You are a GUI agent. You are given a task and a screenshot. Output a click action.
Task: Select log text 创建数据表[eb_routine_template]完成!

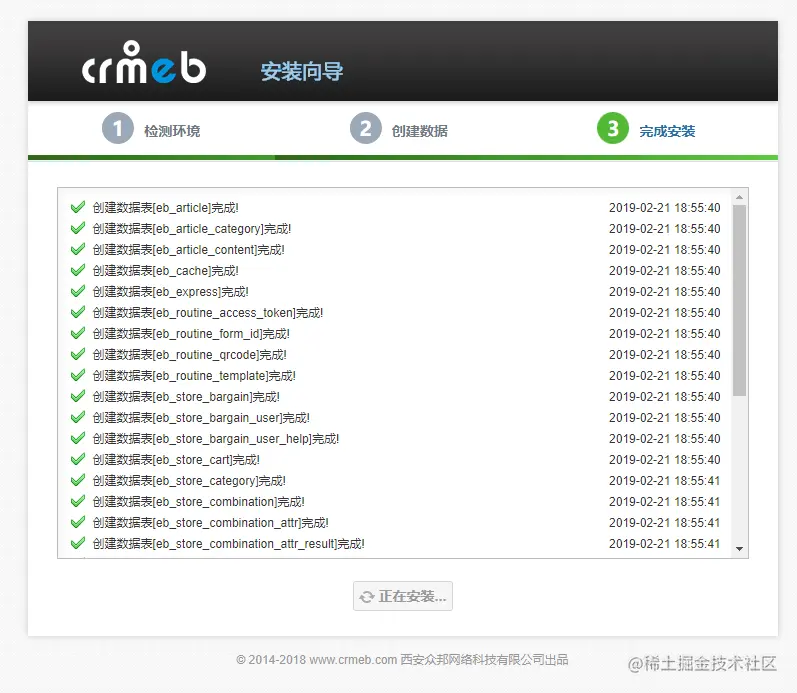194,376
